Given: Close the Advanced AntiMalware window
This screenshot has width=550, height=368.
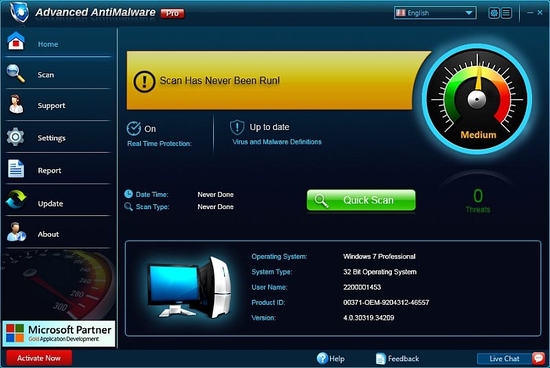Looking at the screenshot, I should (x=540, y=12).
